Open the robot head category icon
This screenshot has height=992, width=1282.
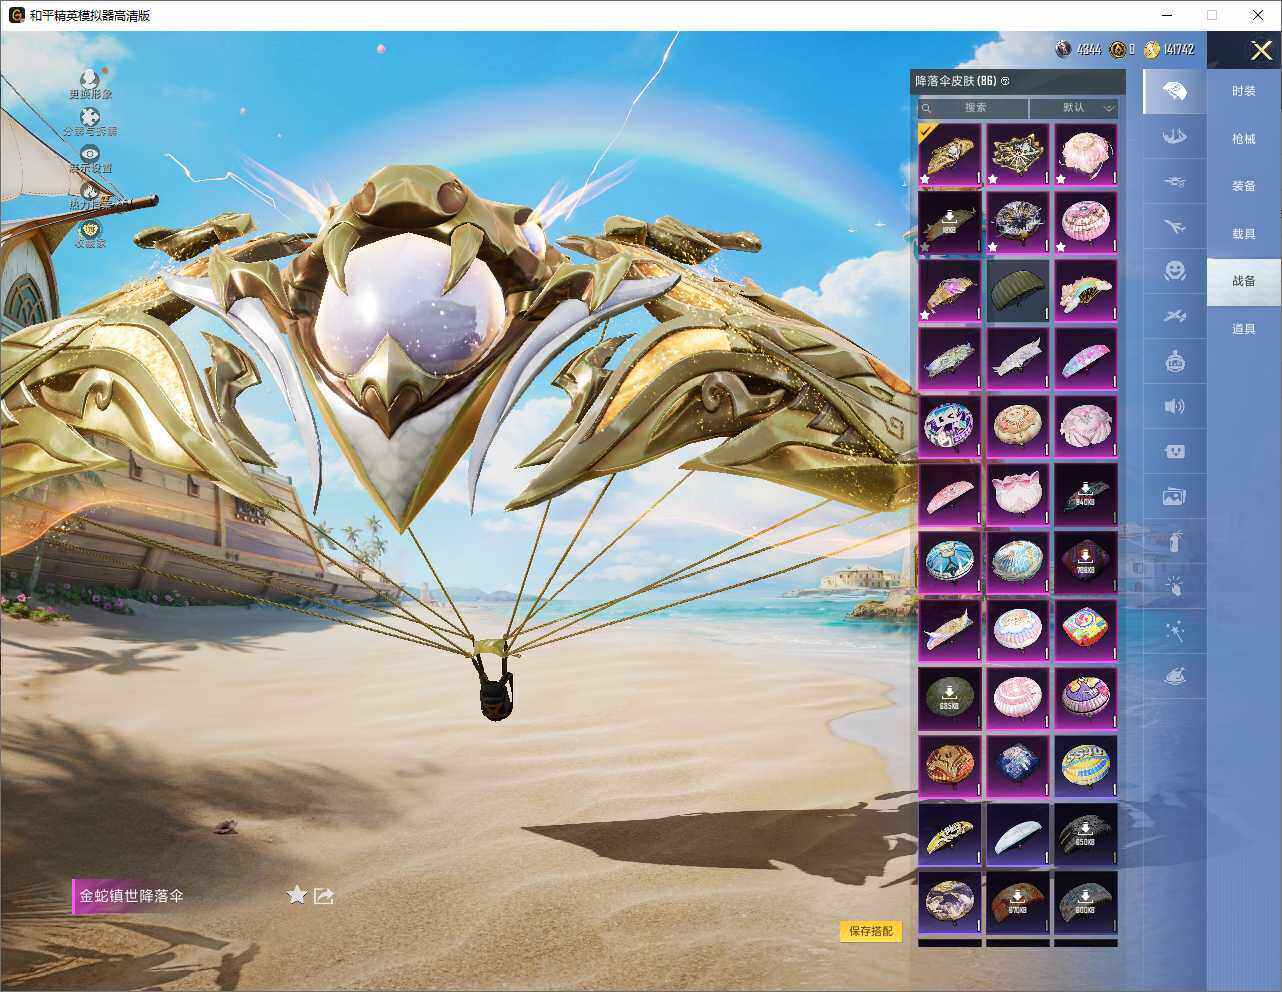1175,361
